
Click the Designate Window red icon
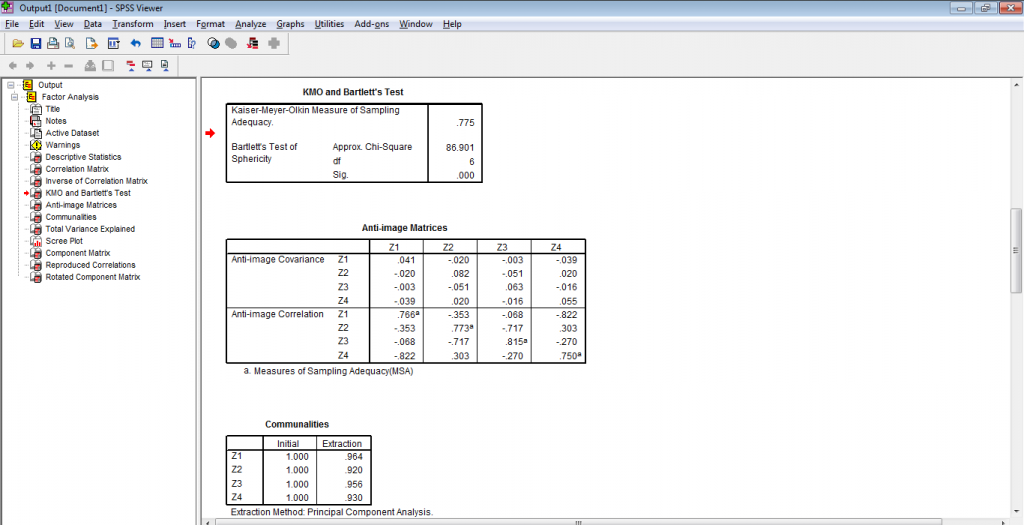(252, 43)
